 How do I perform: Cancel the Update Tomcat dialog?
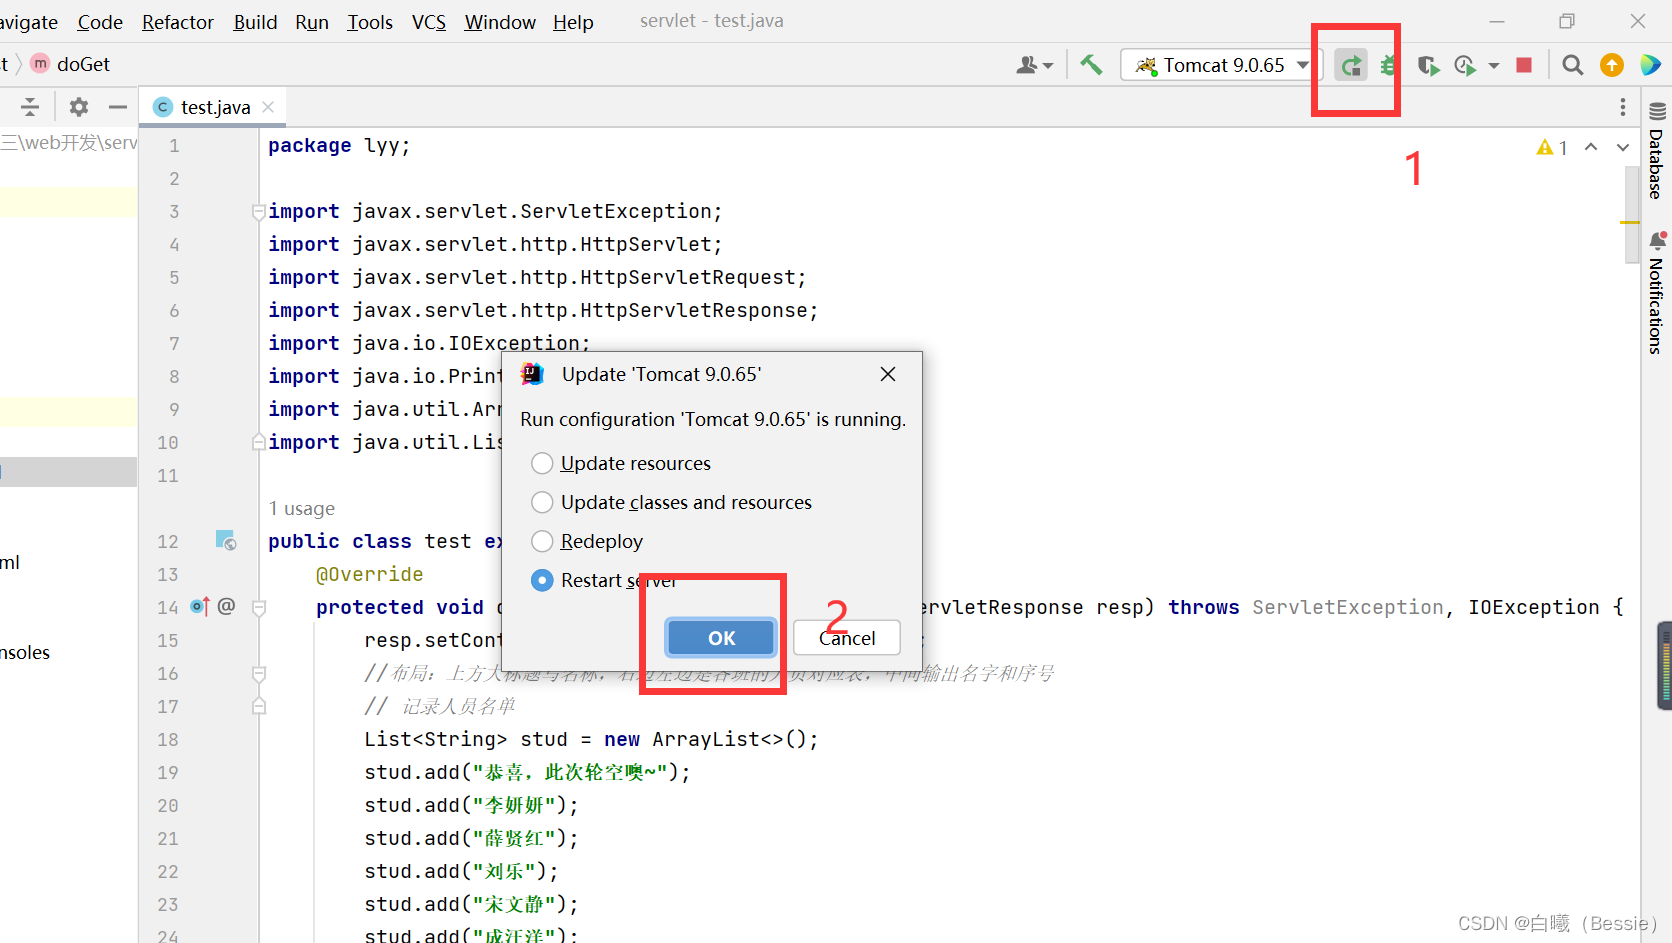click(x=846, y=637)
